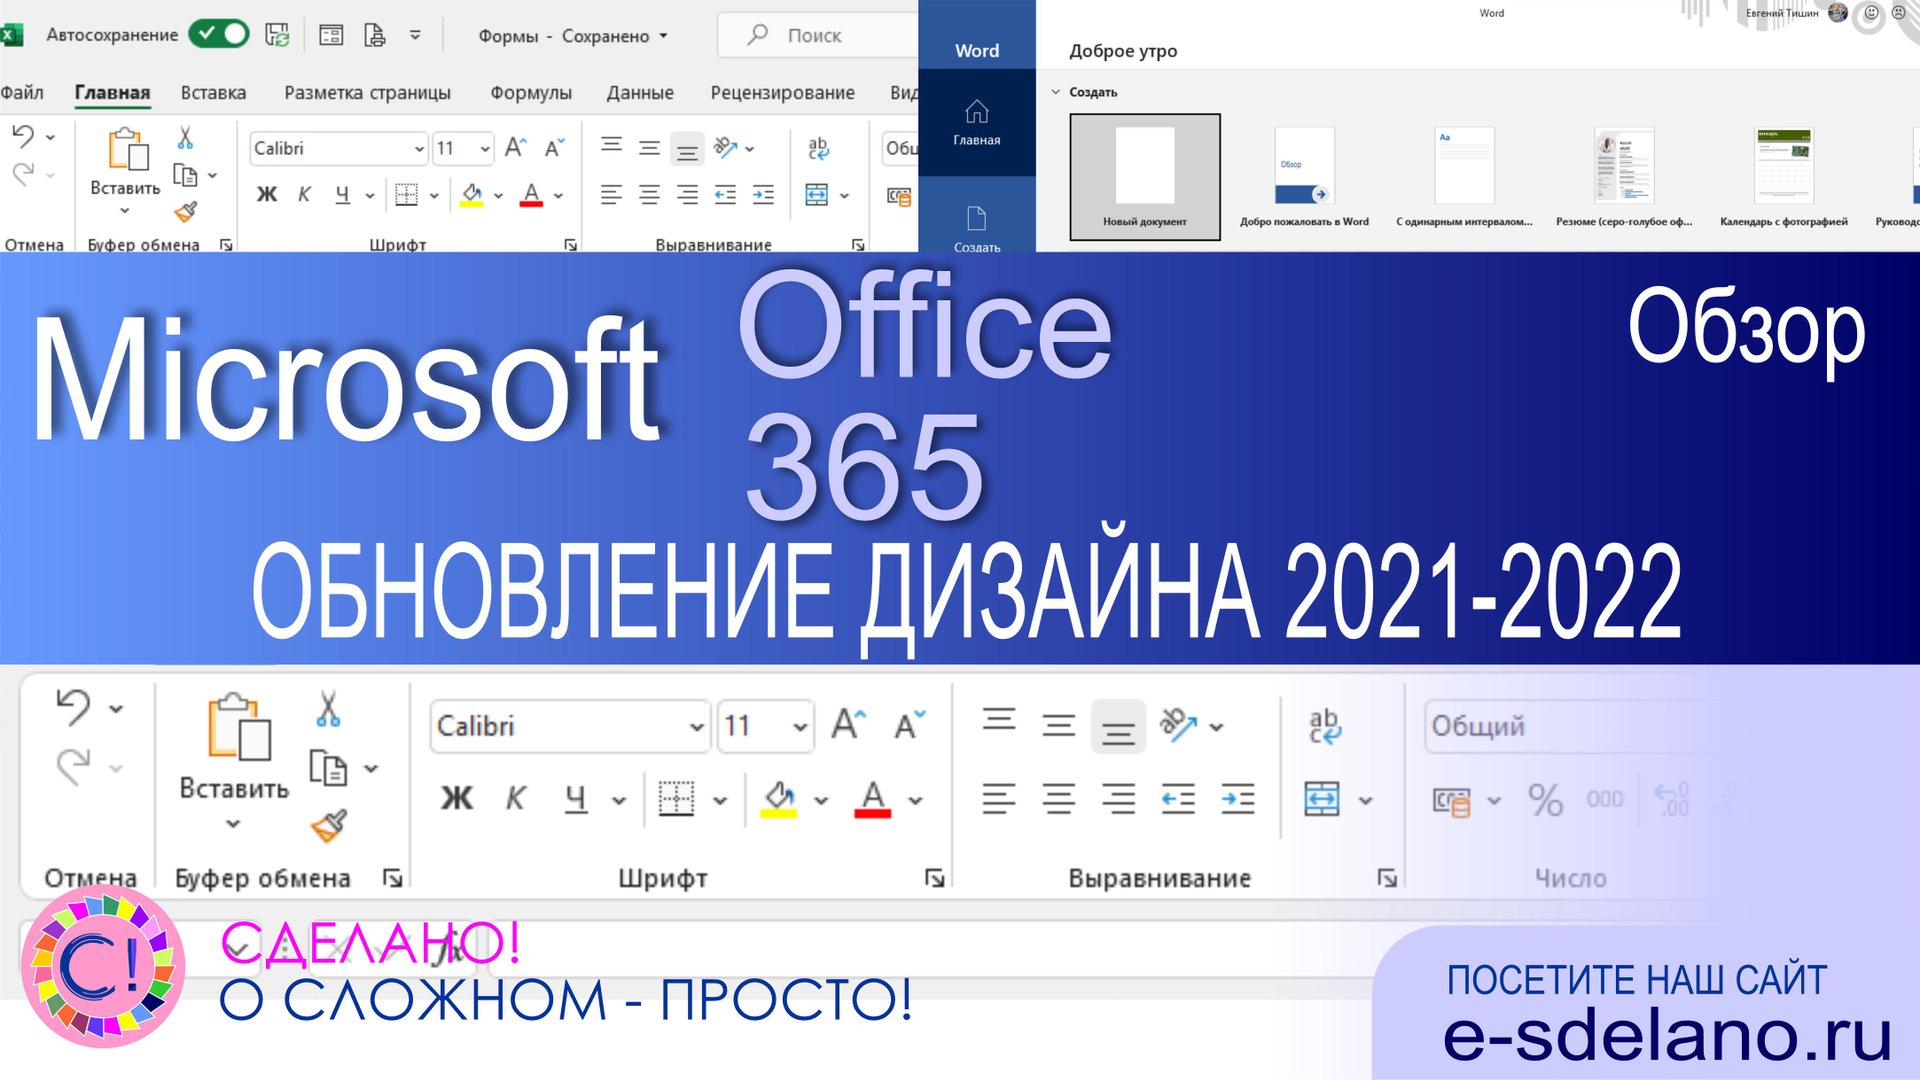Open the borders dropdown arrow
The height and width of the screenshot is (1080, 1920).
[x=720, y=799]
